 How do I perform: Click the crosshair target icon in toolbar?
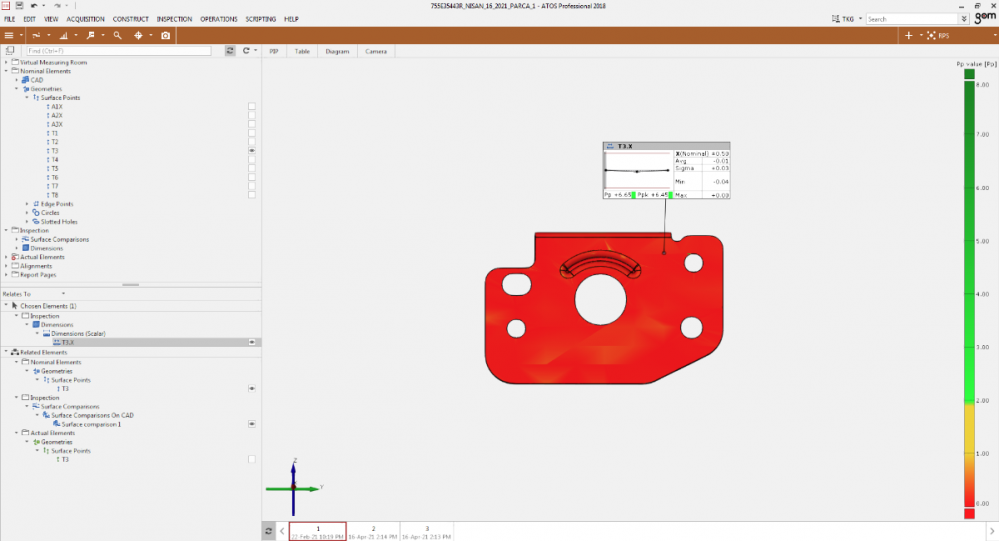(x=138, y=35)
